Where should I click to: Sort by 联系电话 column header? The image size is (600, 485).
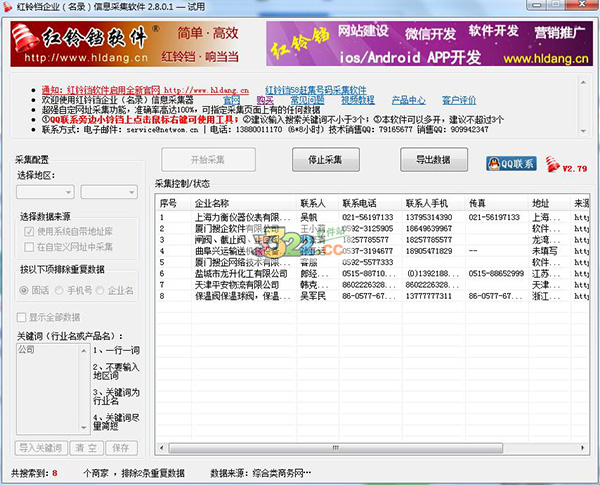click(370, 203)
